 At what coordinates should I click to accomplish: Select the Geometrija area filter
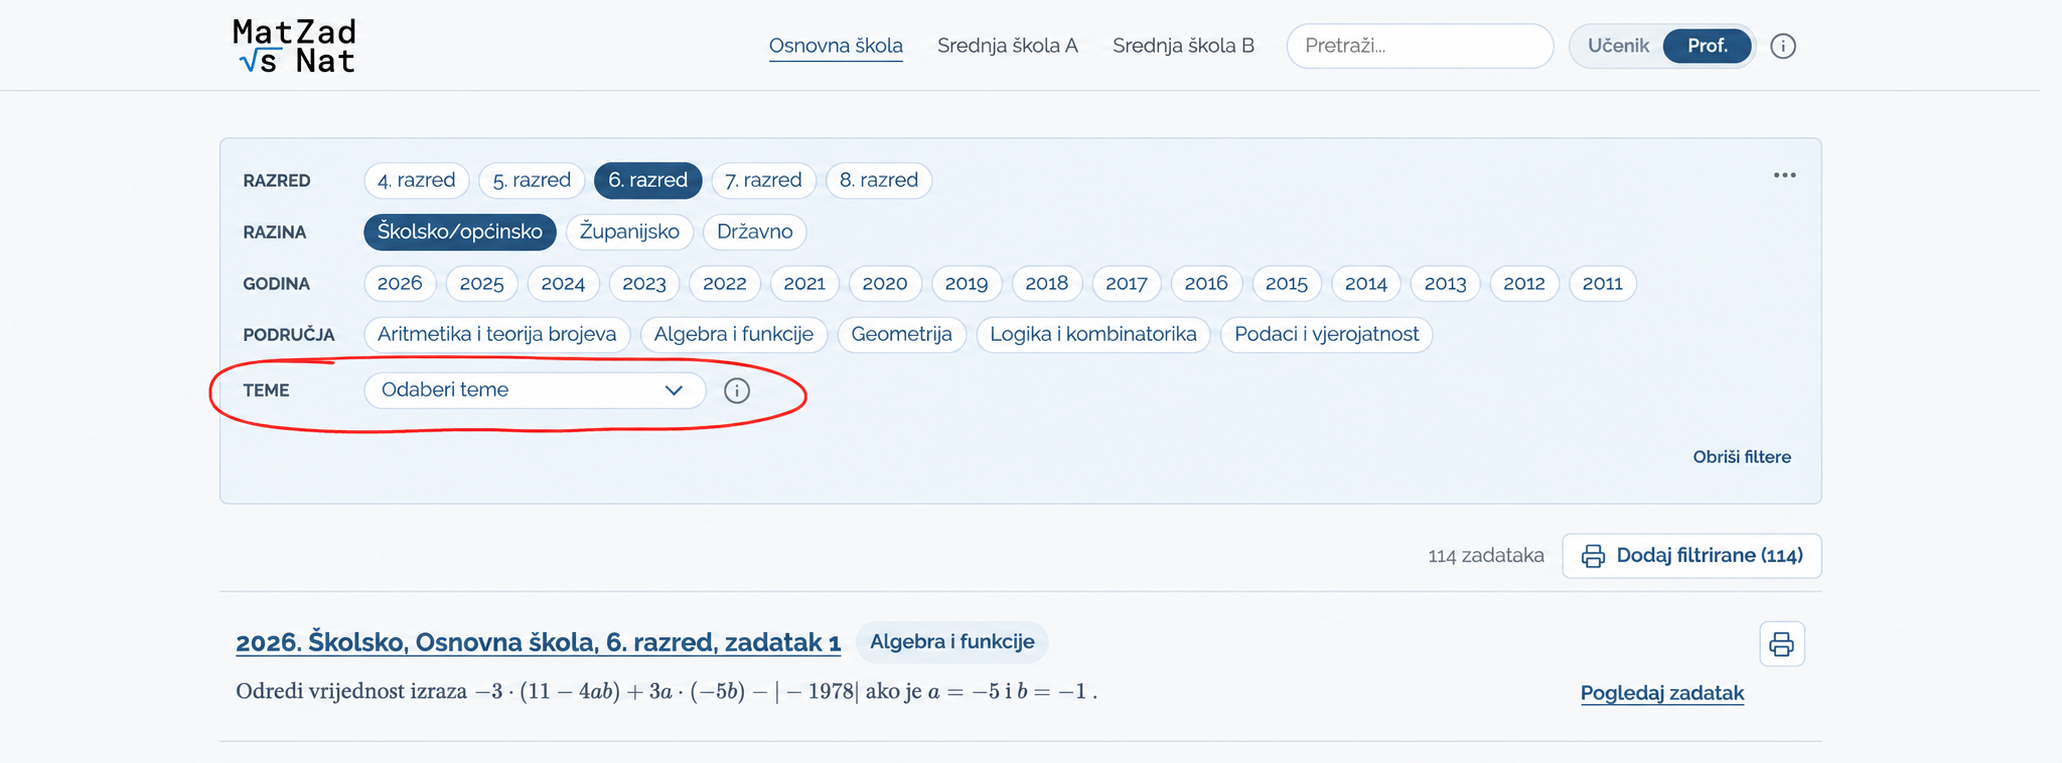[x=902, y=334]
